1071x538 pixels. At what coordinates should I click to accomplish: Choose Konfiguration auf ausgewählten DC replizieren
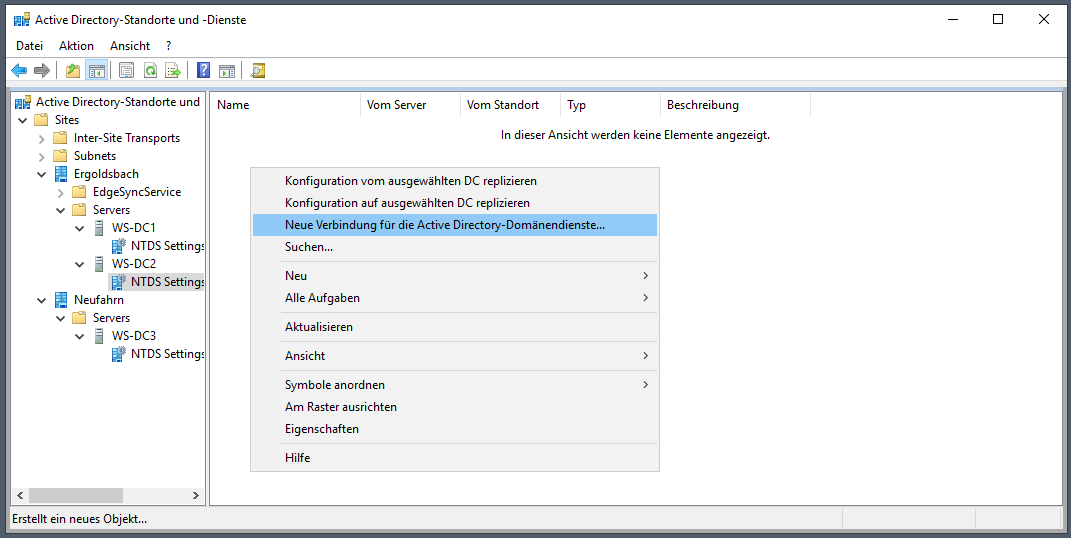[x=455, y=203]
